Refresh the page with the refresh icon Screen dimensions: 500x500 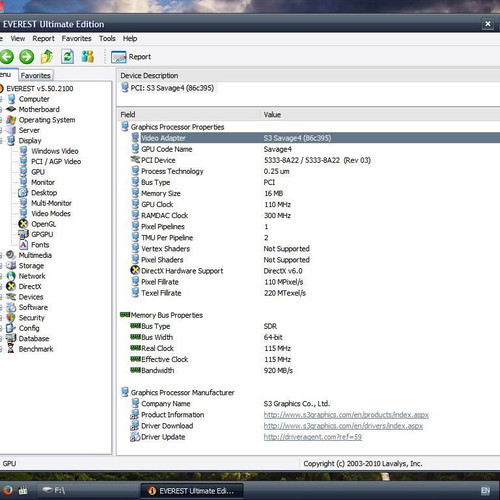[67, 56]
